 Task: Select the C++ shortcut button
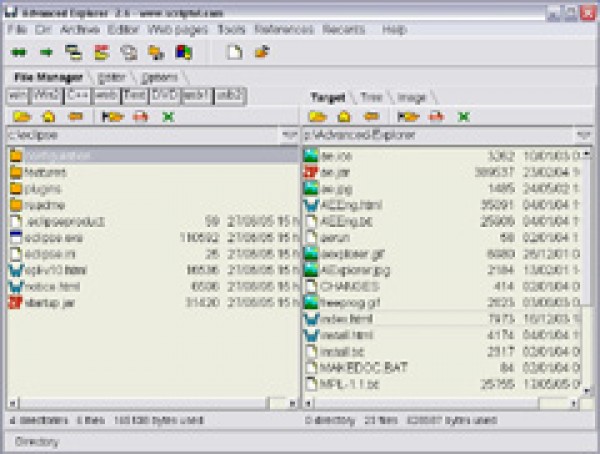[x=77, y=95]
